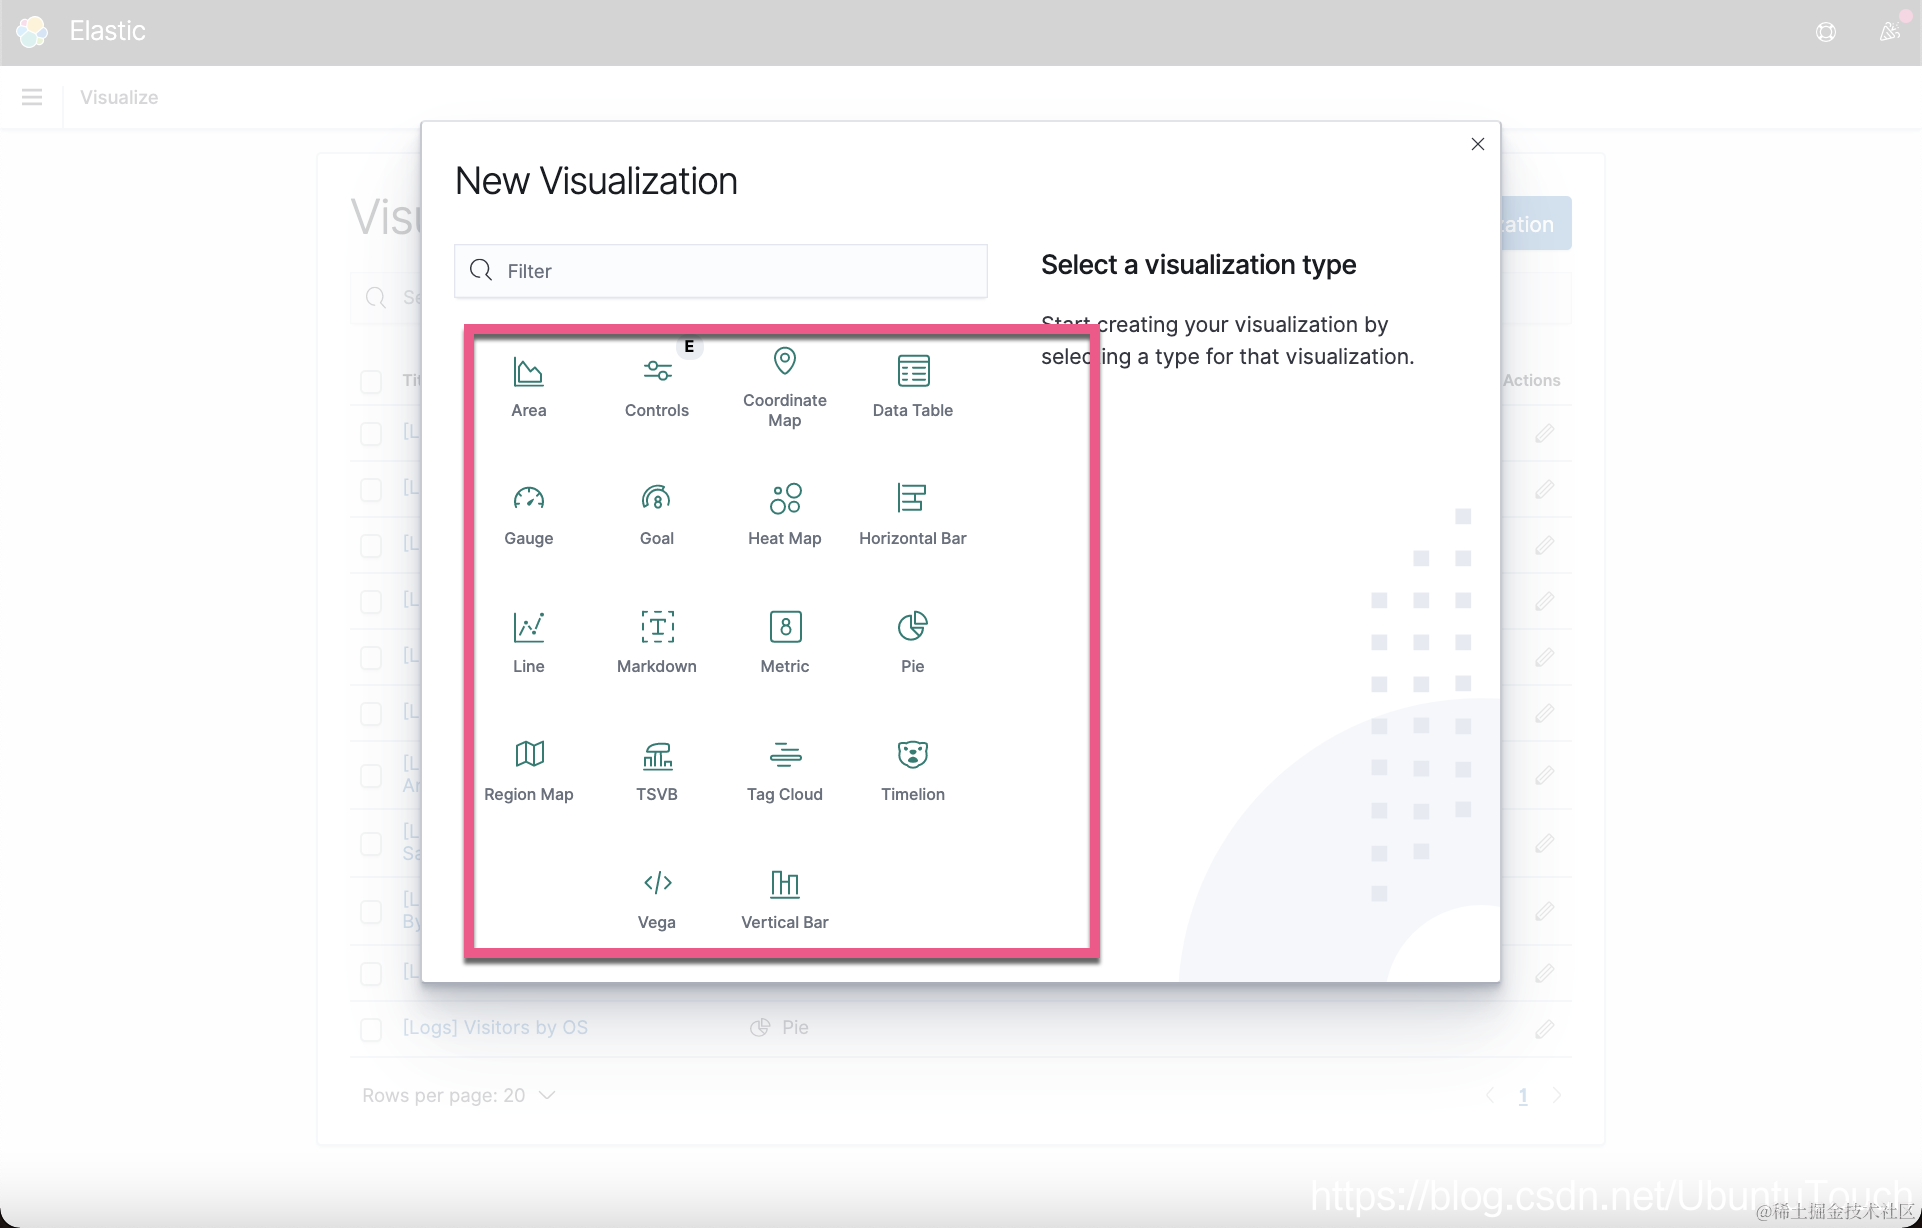Close the New Visualization dialog
Image resolution: width=1922 pixels, height=1228 pixels.
point(1477,144)
